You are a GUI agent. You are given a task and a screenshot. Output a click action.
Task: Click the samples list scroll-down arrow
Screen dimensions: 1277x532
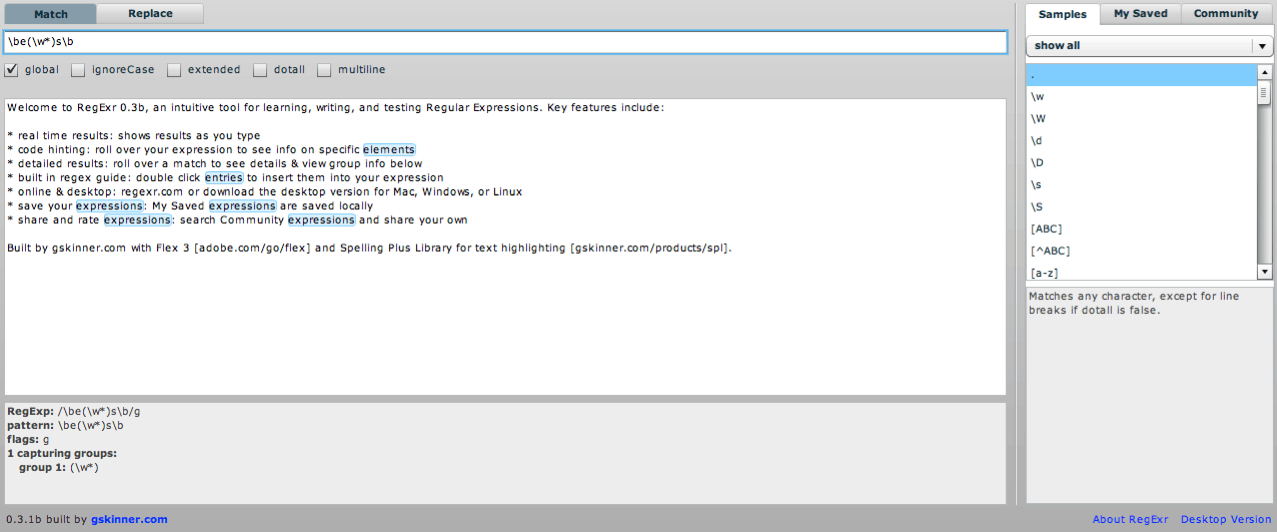coord(1264,272)
